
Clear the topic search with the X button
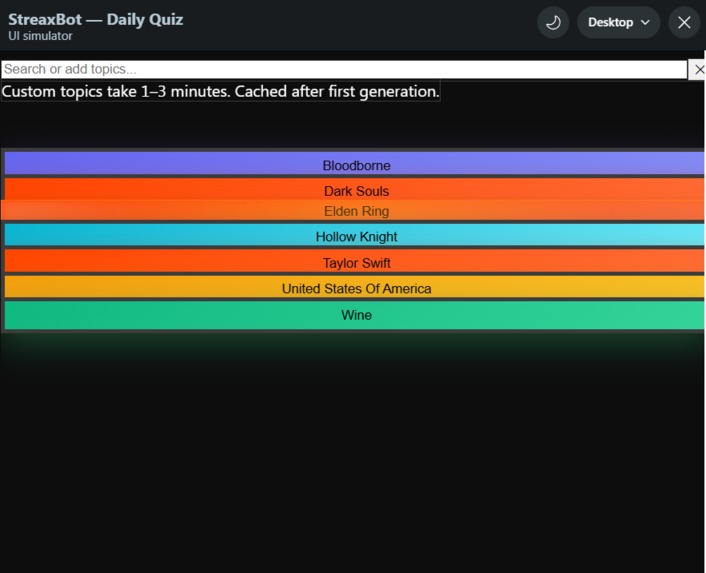(x=697, y=69)
